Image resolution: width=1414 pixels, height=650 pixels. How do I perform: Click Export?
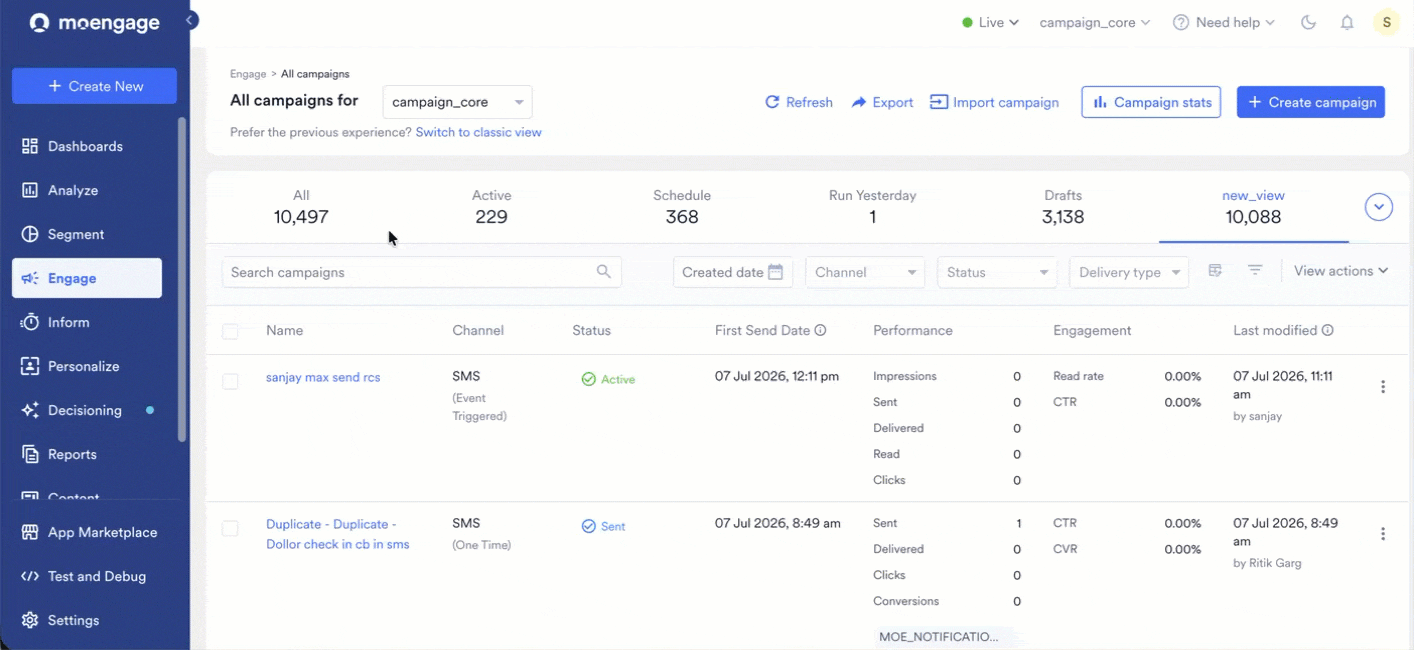(882, 102)
